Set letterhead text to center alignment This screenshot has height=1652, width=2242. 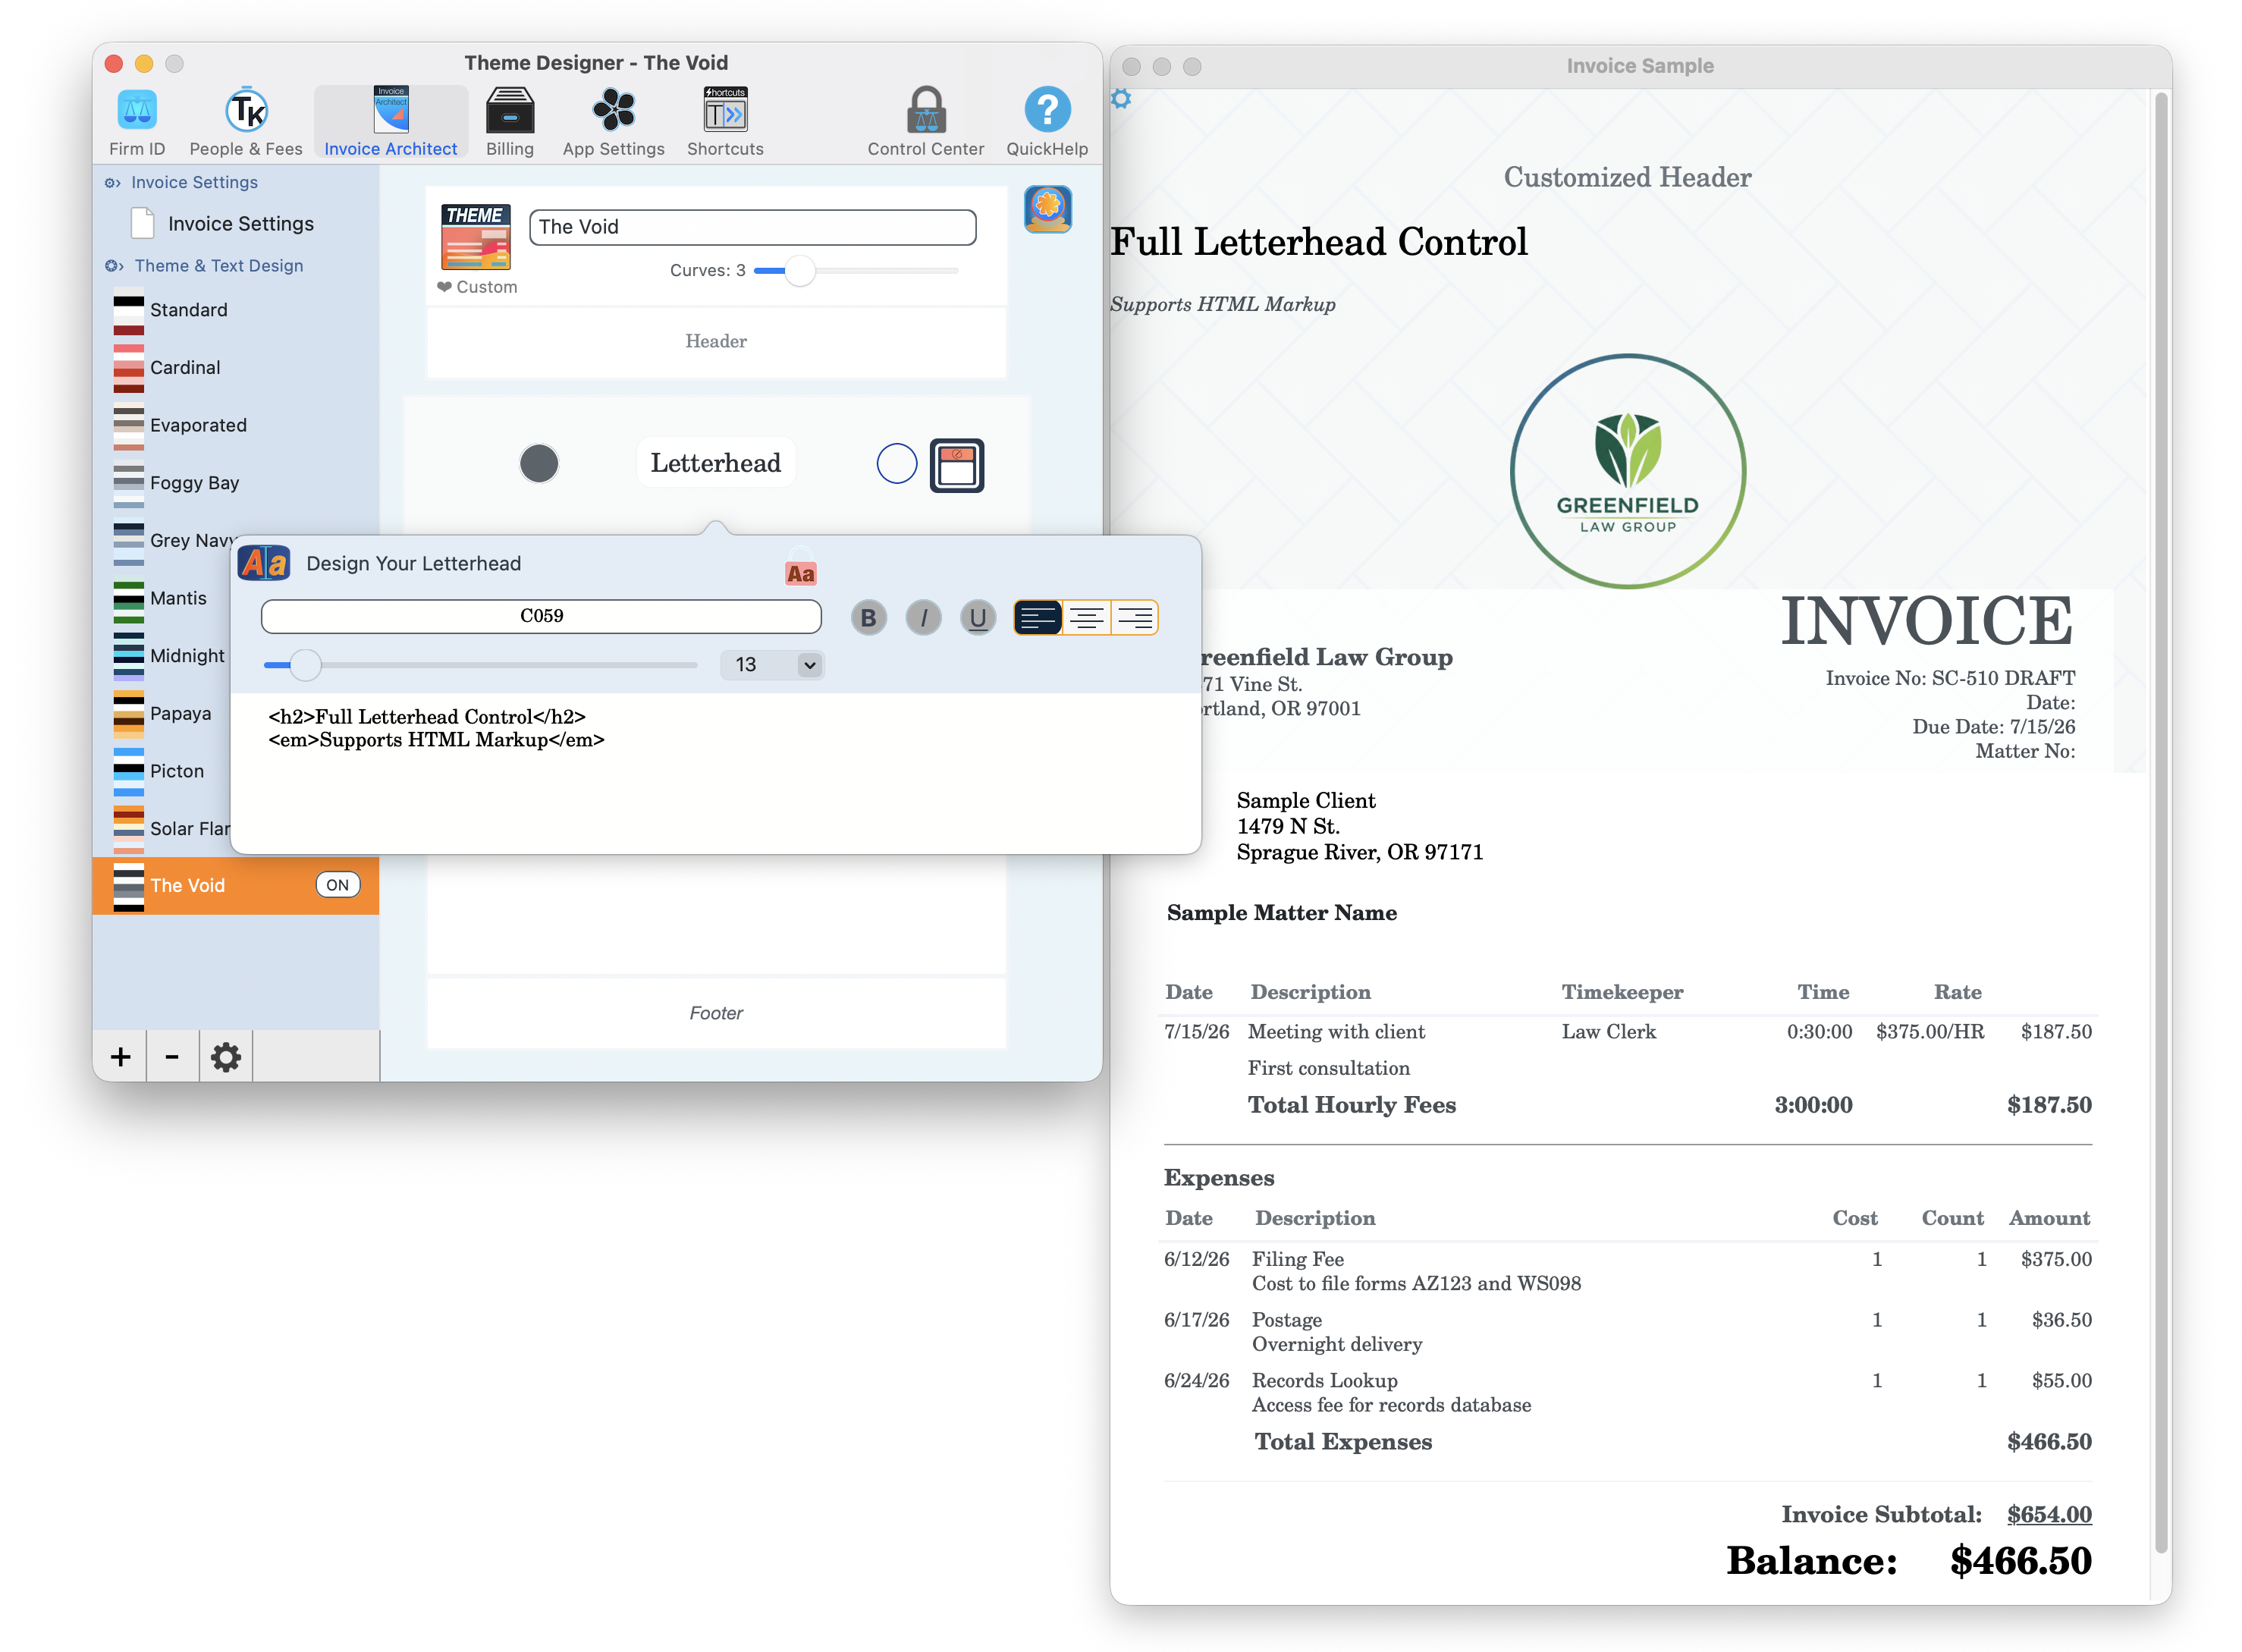point(1086,618)
